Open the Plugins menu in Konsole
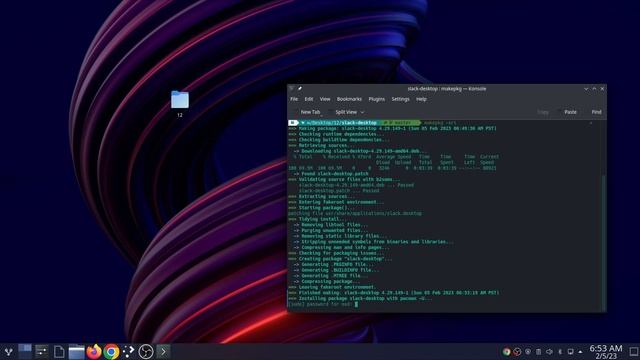640x360 pixels. [376, 99]
